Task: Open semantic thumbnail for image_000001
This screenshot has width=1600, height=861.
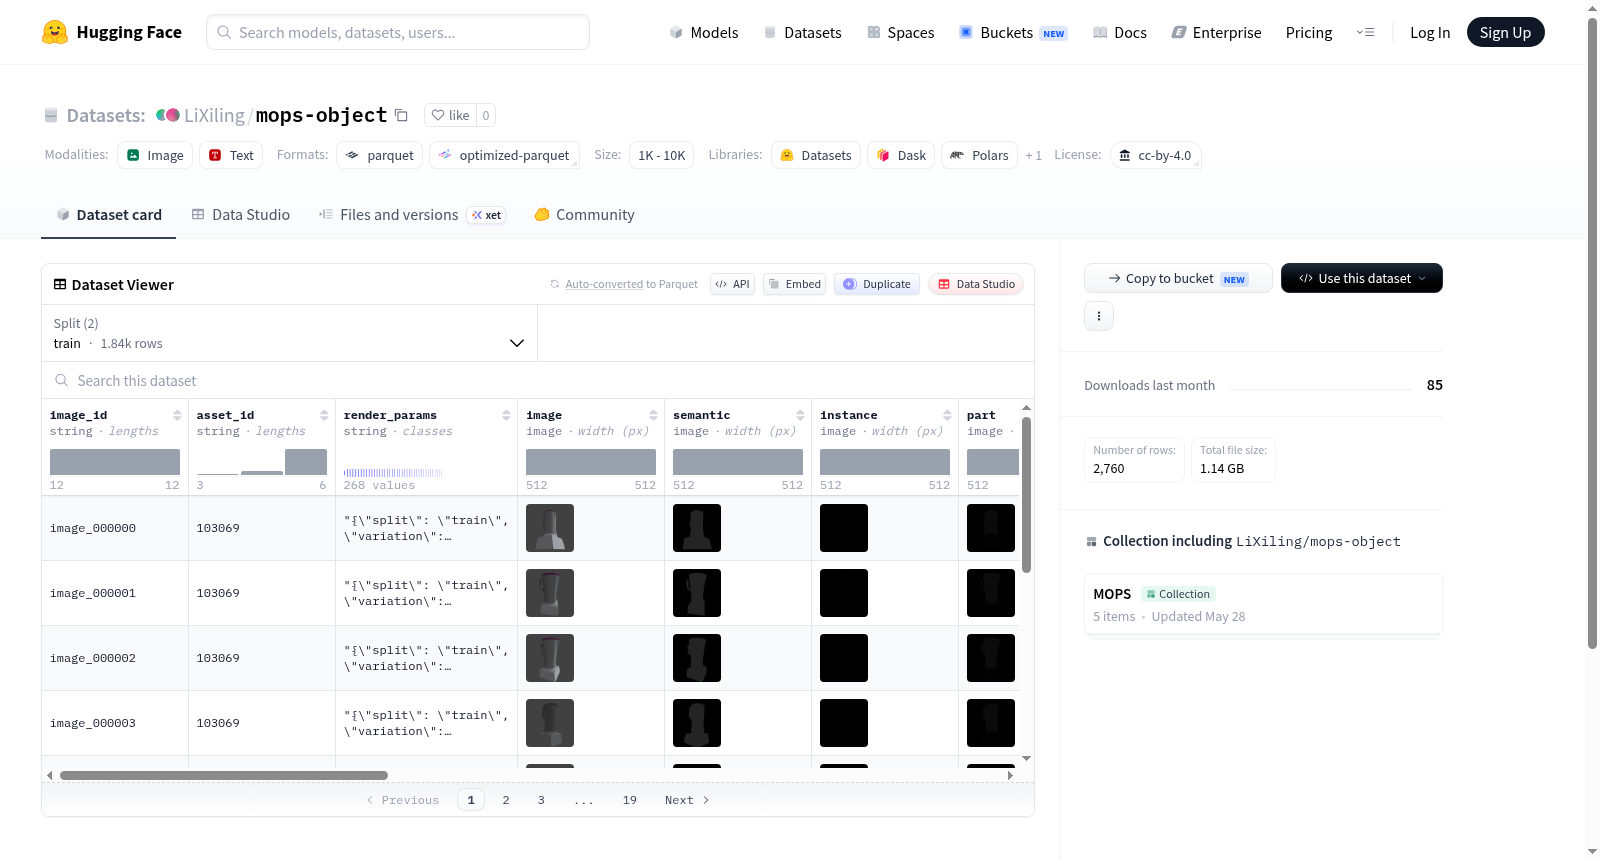Action: coord(697,593)
